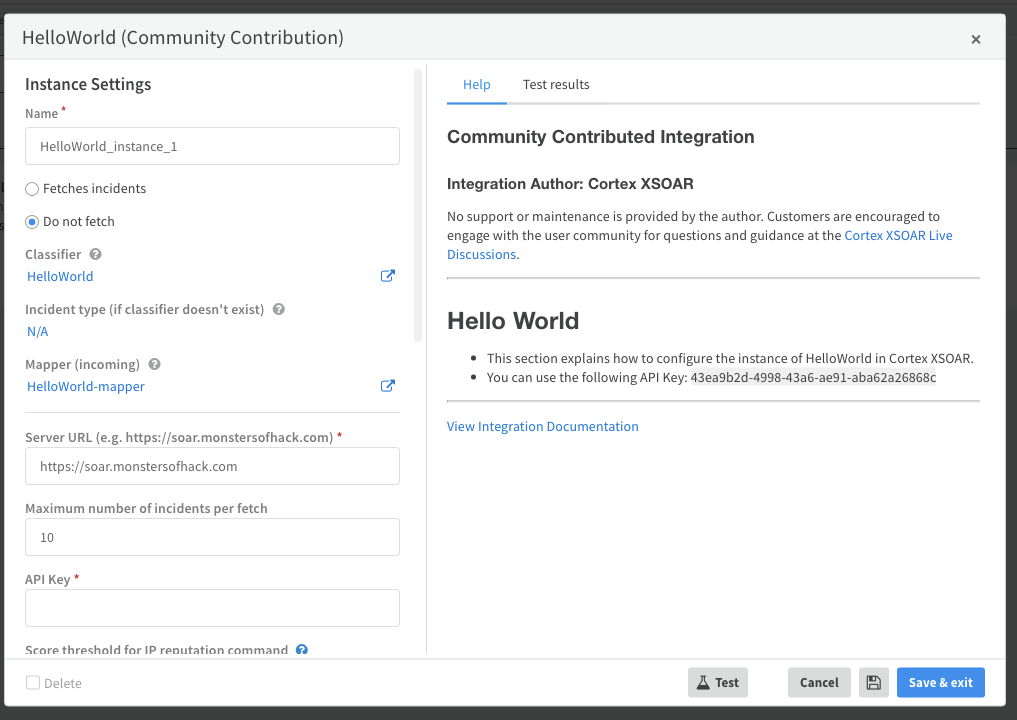Click Score threshold help icon
Viewport: 1017px width, 720px height.
pos(302,650)
